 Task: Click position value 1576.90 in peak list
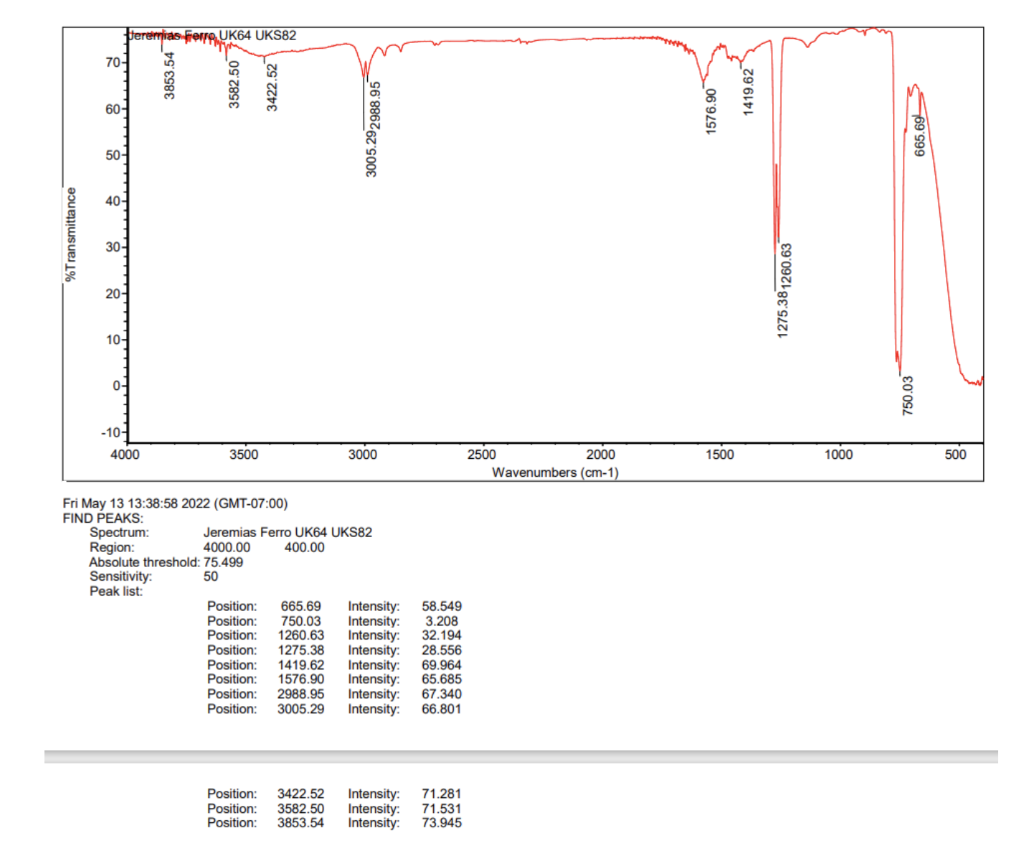pyautogui.click(x=301, y=679)
